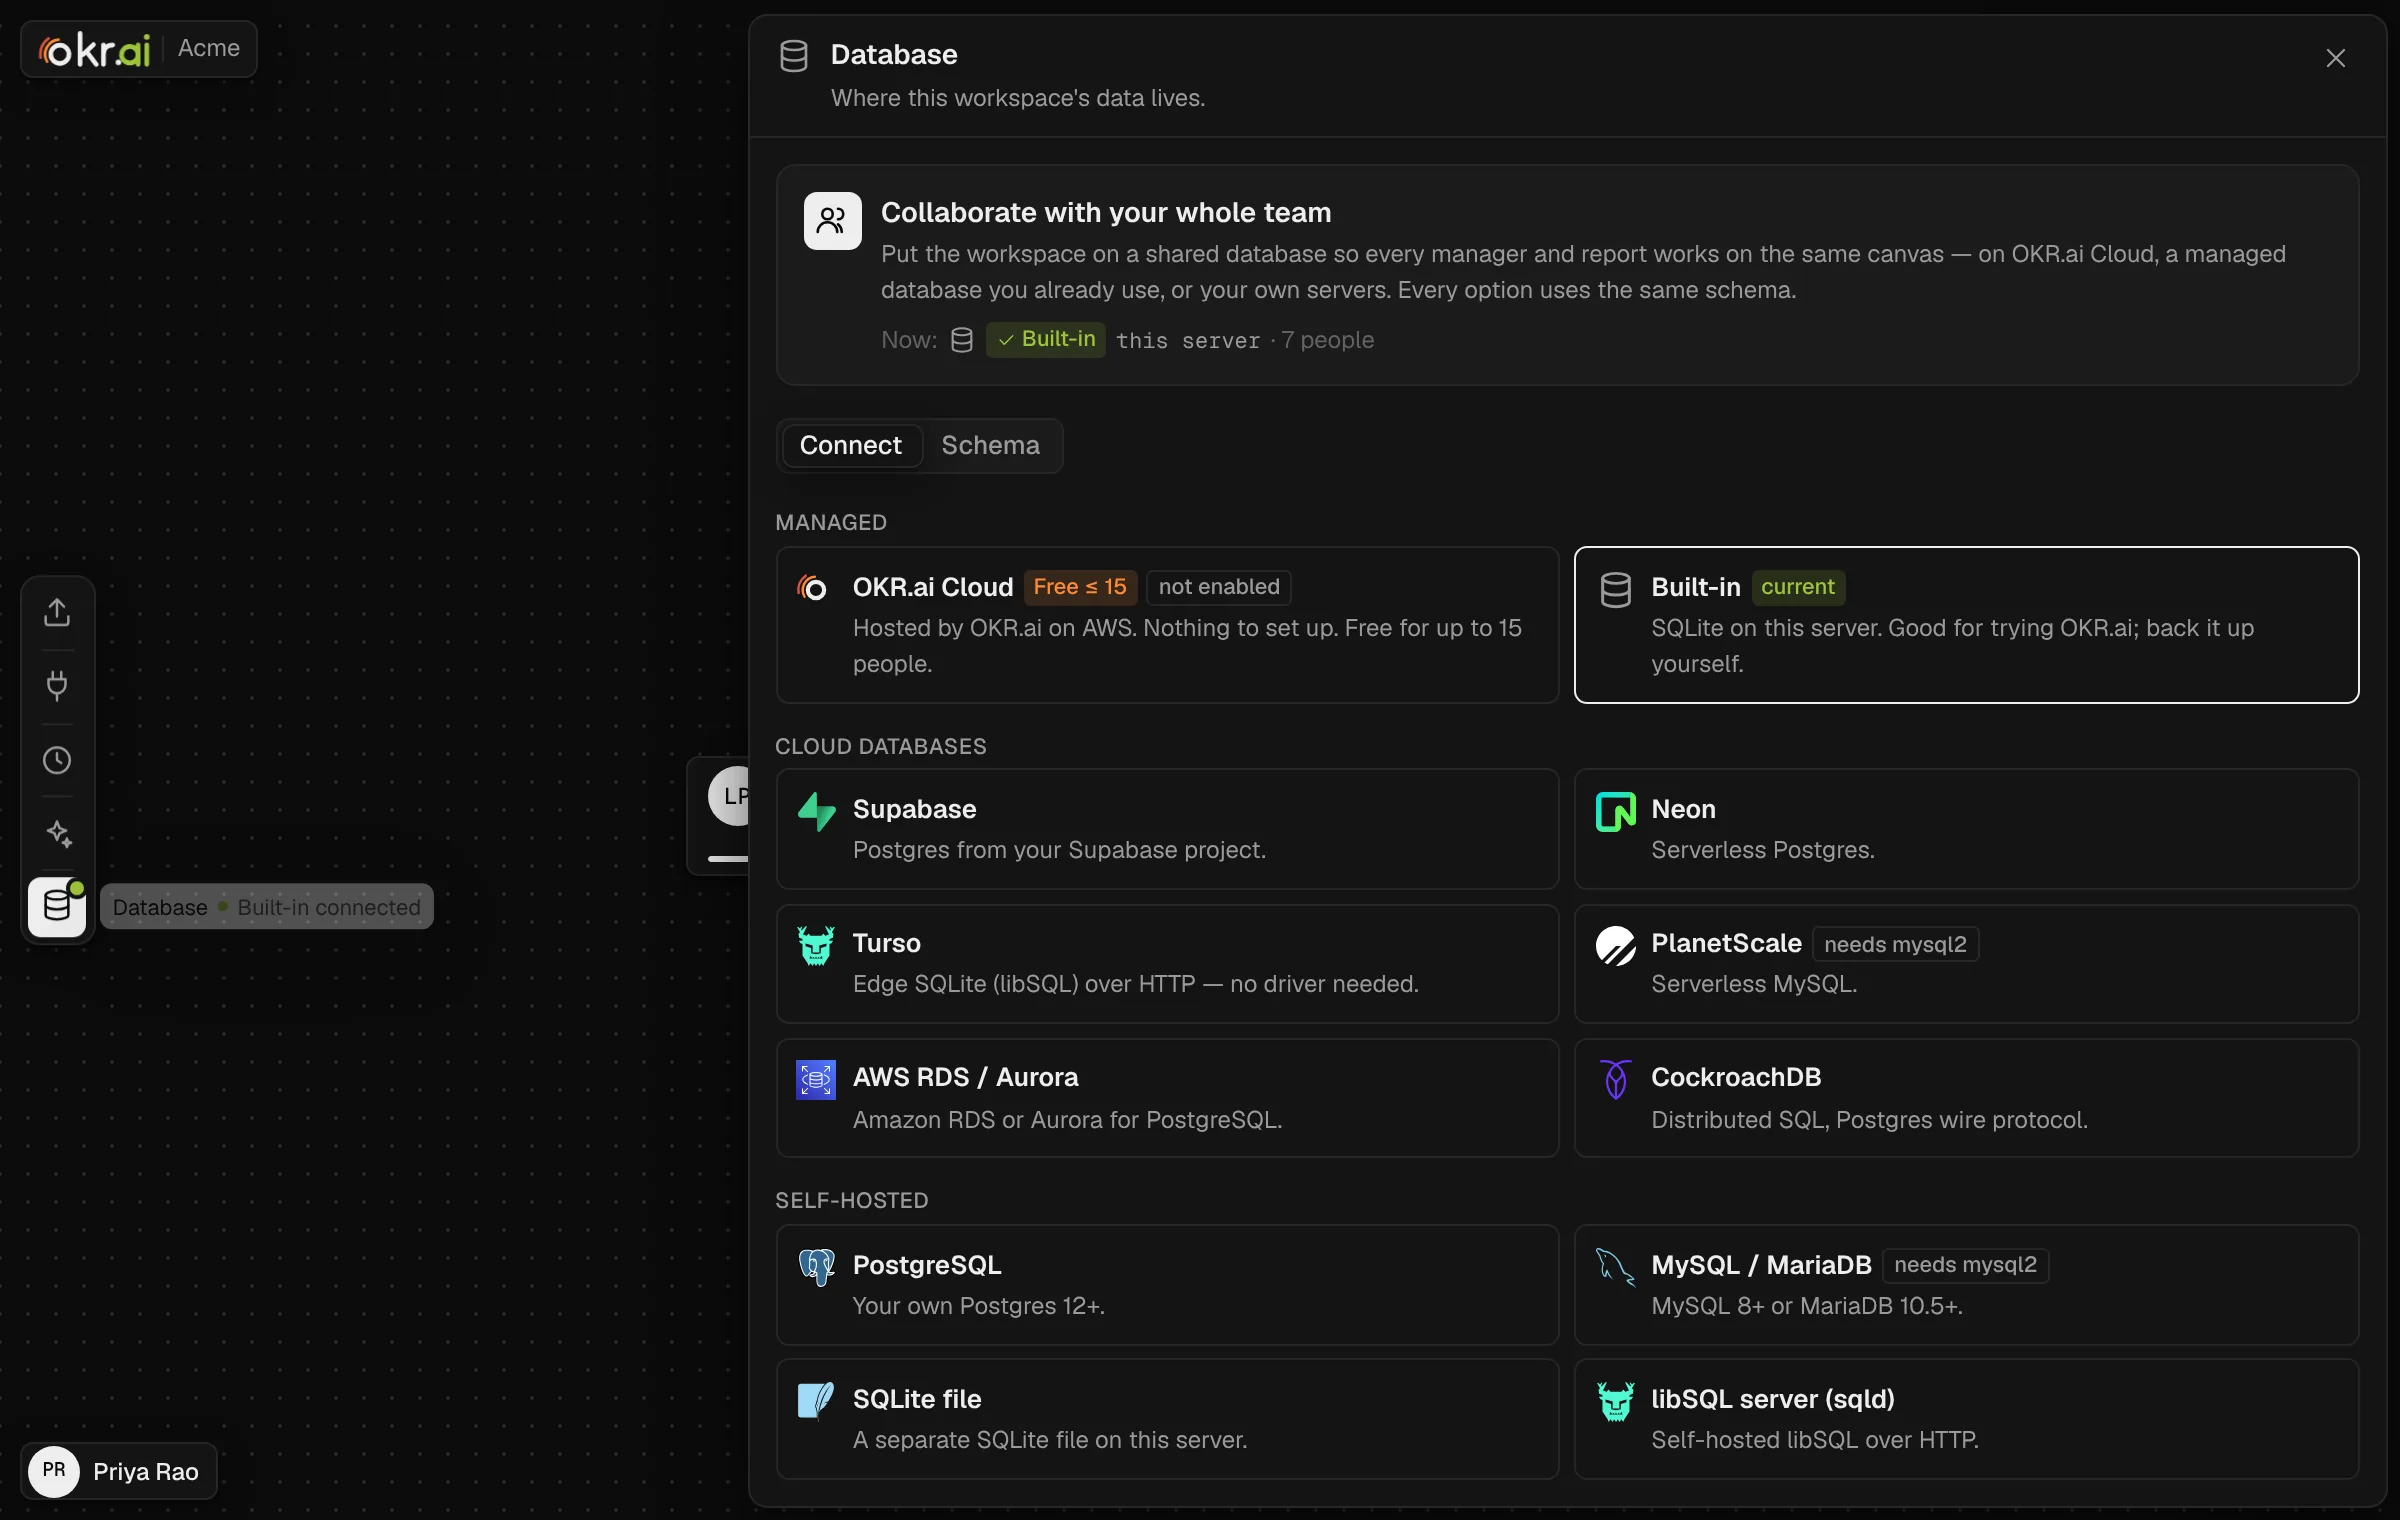Click the MySQL dolphin icon

1615,1267
